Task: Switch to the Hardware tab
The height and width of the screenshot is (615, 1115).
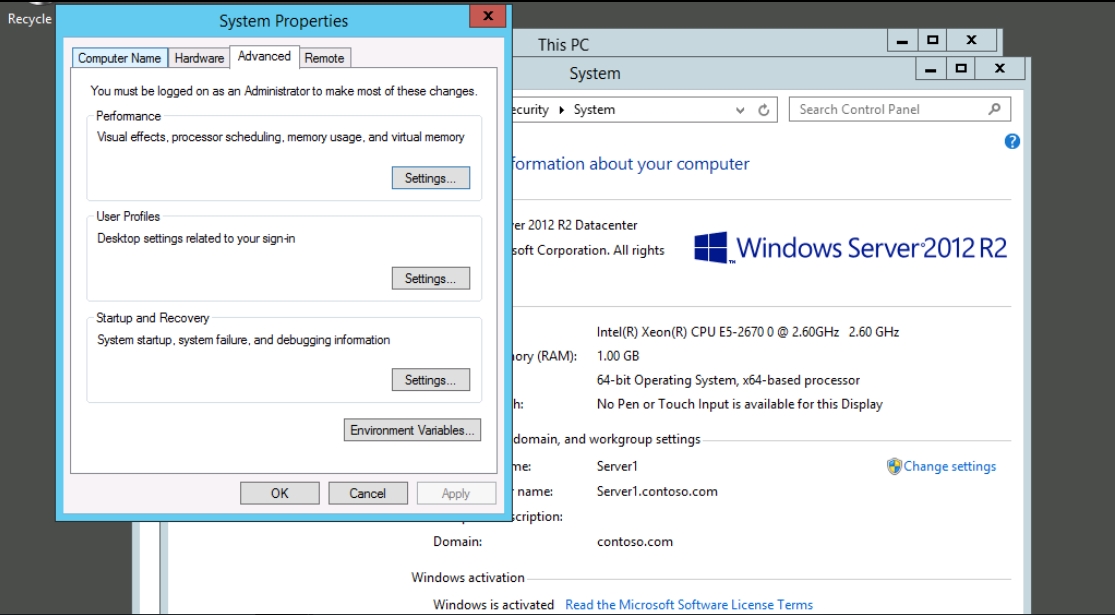Action: tap(199, 58)
